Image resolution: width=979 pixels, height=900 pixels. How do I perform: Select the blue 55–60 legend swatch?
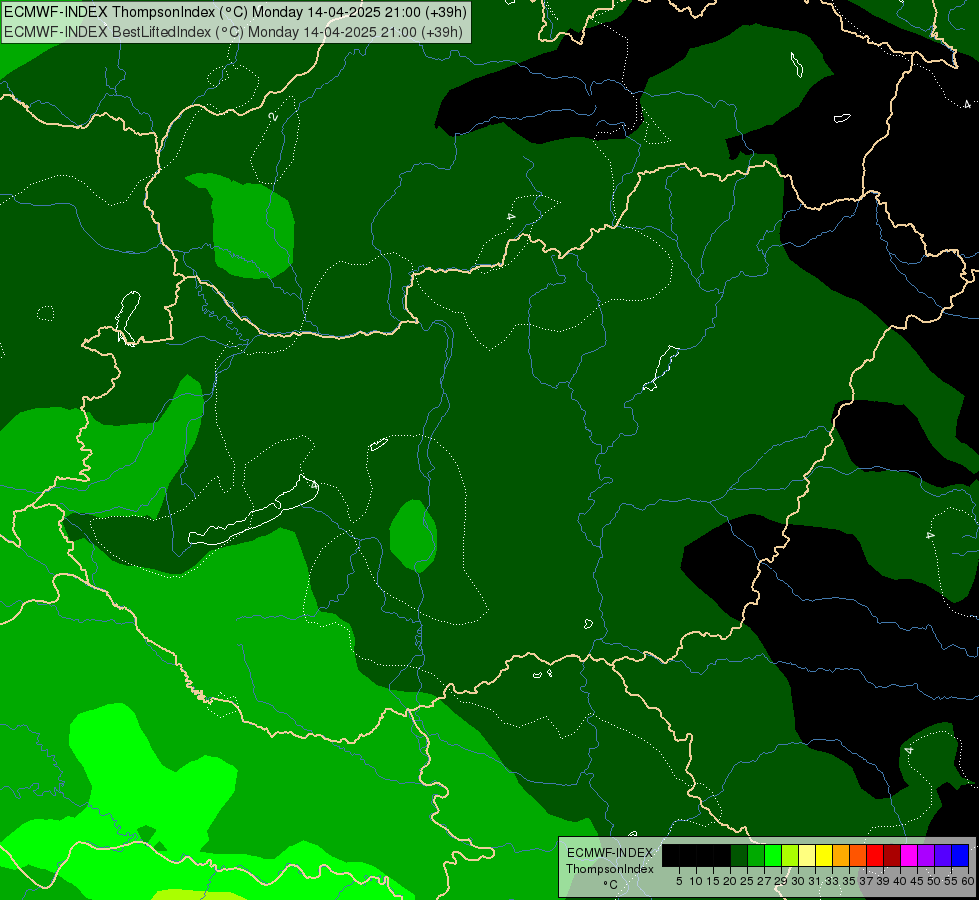(960, 855)
